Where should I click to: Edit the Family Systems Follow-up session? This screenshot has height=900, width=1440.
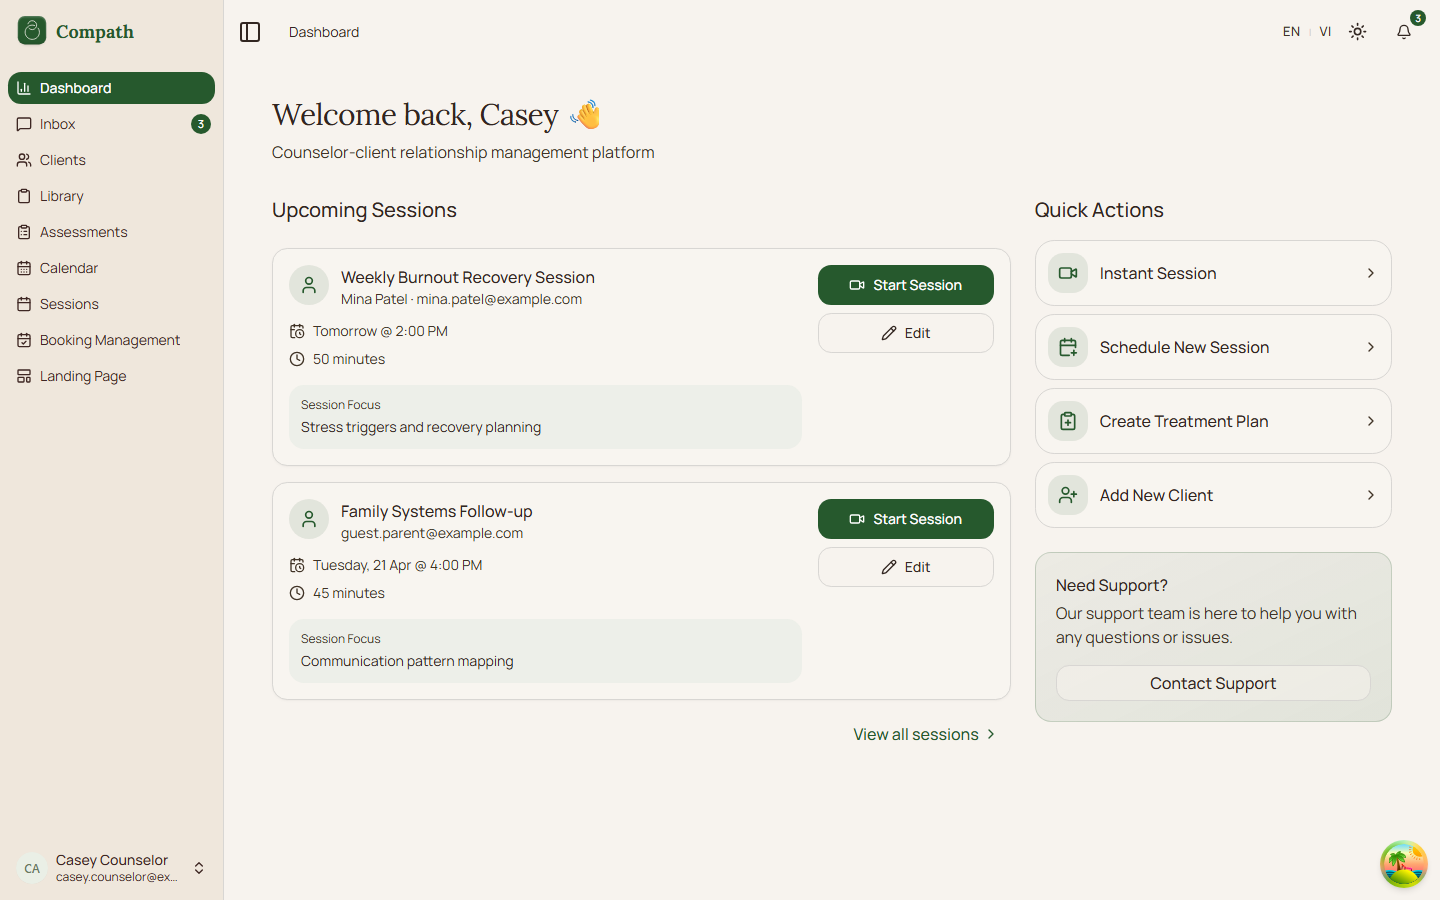point(905,567)
